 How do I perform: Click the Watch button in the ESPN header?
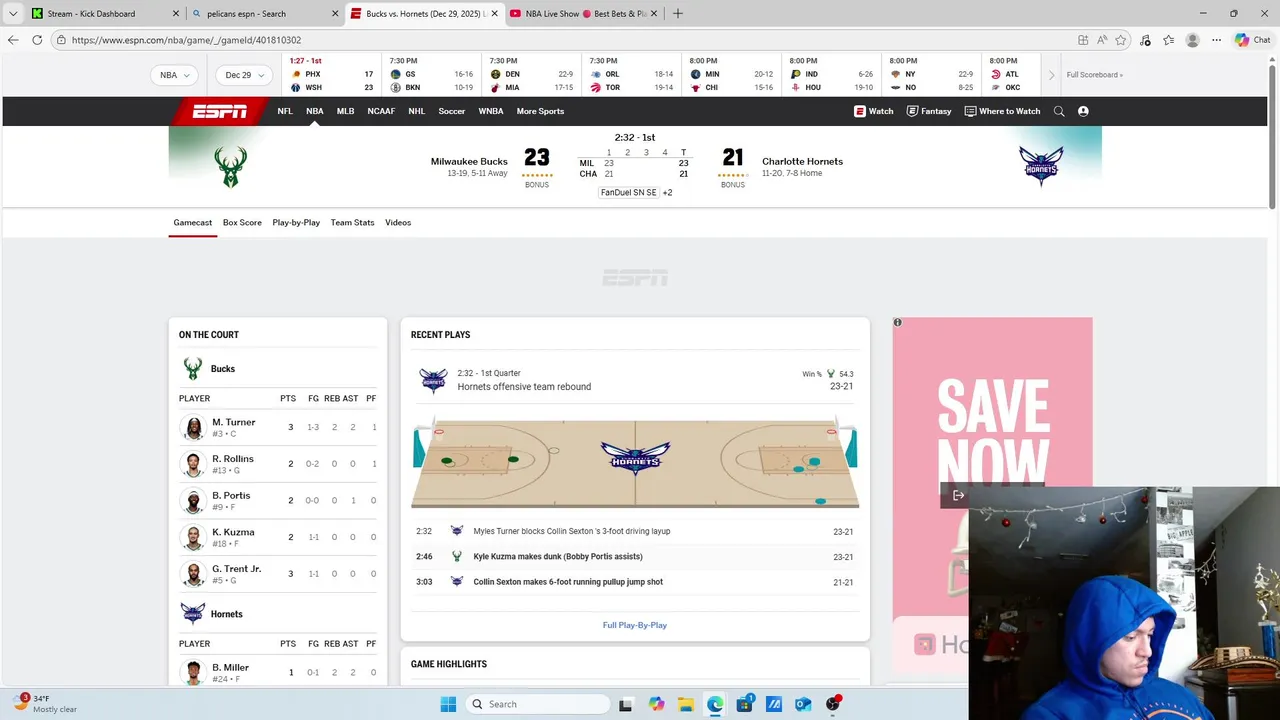coord(873,111)
